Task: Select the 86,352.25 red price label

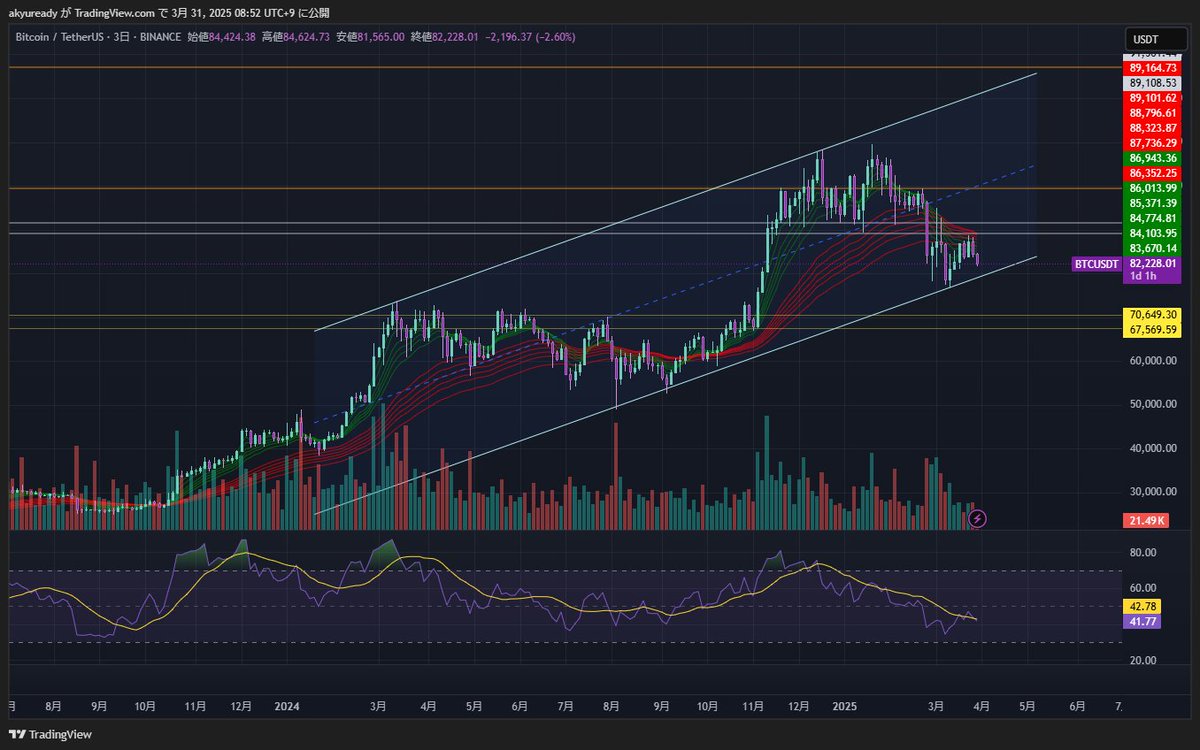Action: click(1151, 173)
